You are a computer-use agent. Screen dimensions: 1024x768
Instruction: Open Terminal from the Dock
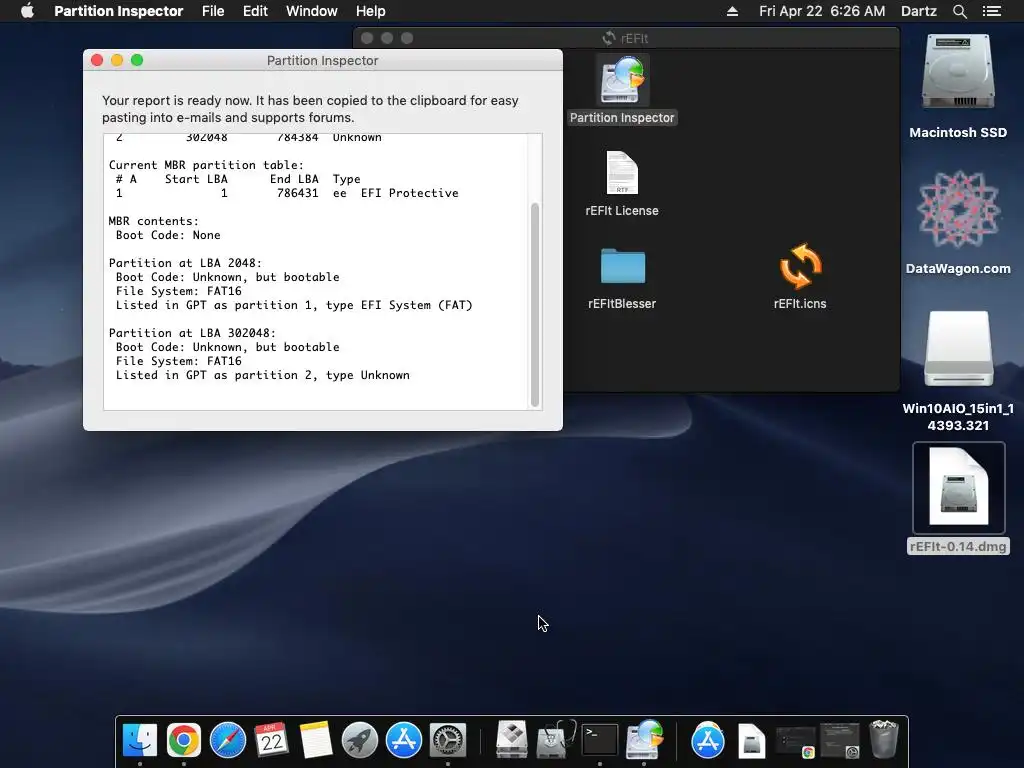click(x=600, y=740)
